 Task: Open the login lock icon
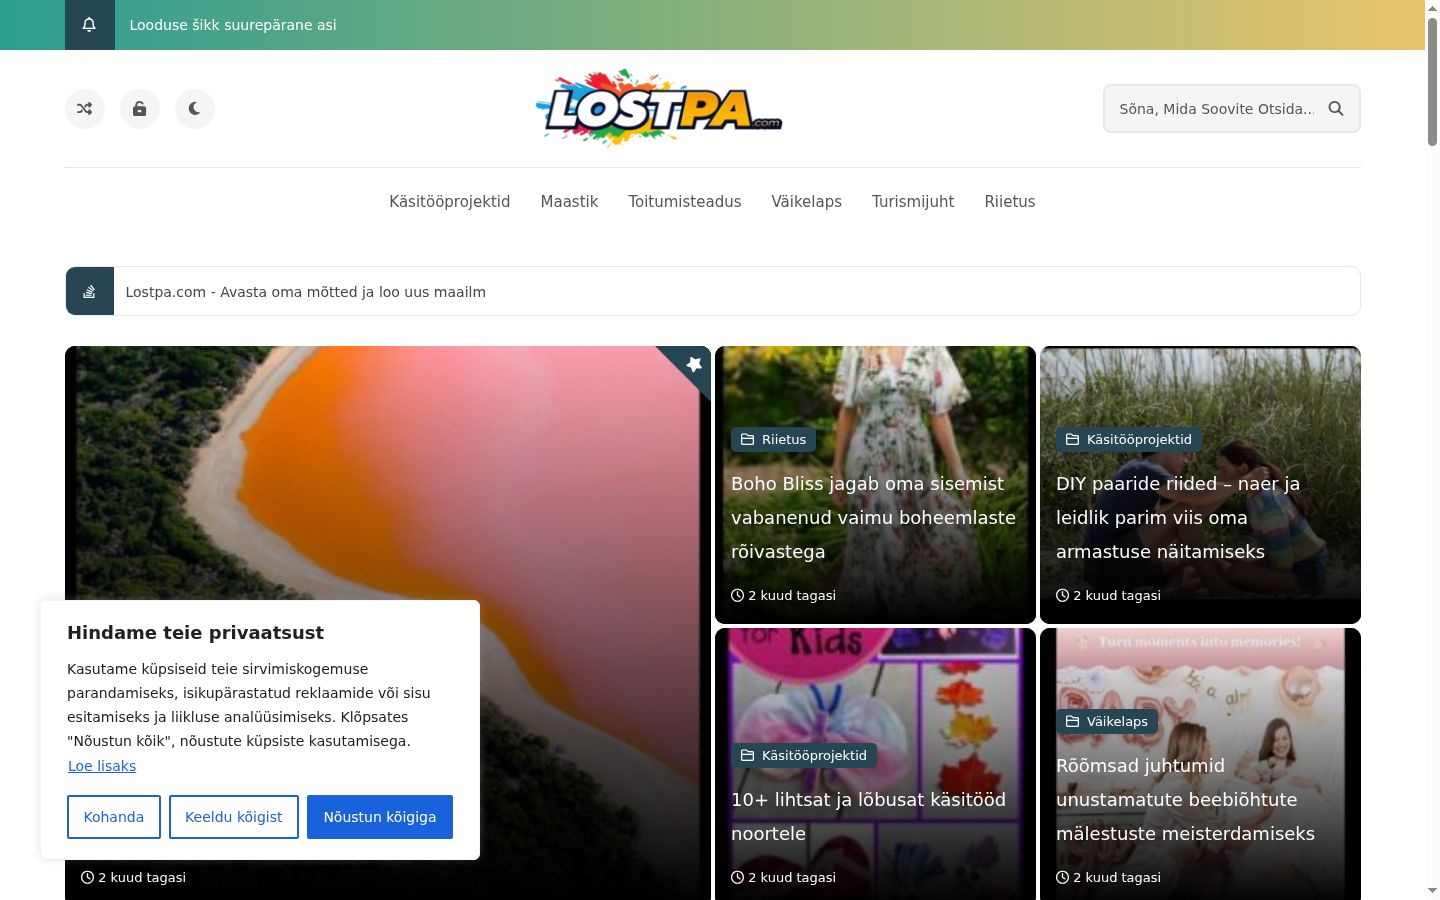click(x=140, y=108)
